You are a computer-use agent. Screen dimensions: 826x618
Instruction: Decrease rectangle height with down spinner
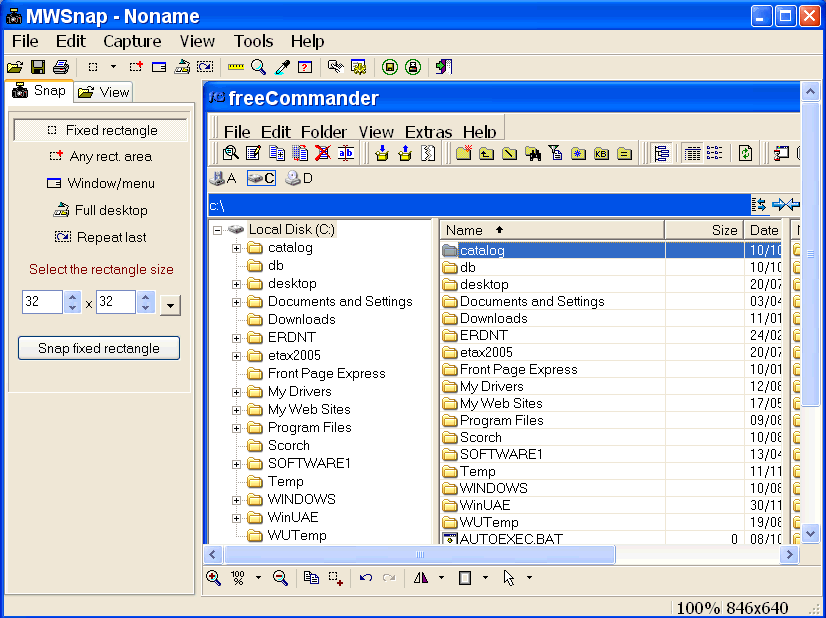point(146,308)
